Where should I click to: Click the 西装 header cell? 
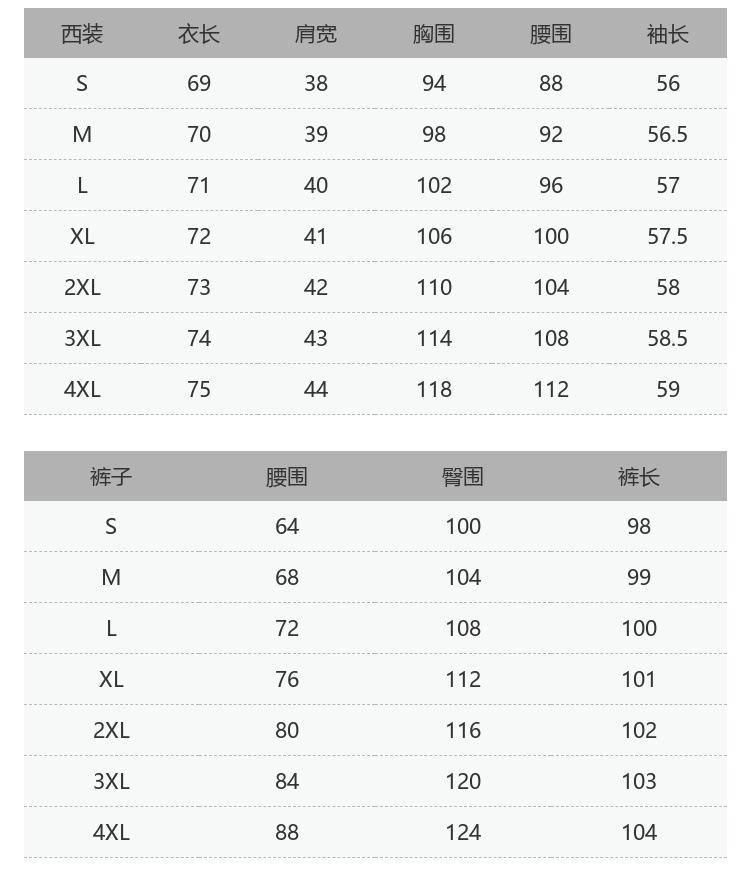(x=82, y=34)
